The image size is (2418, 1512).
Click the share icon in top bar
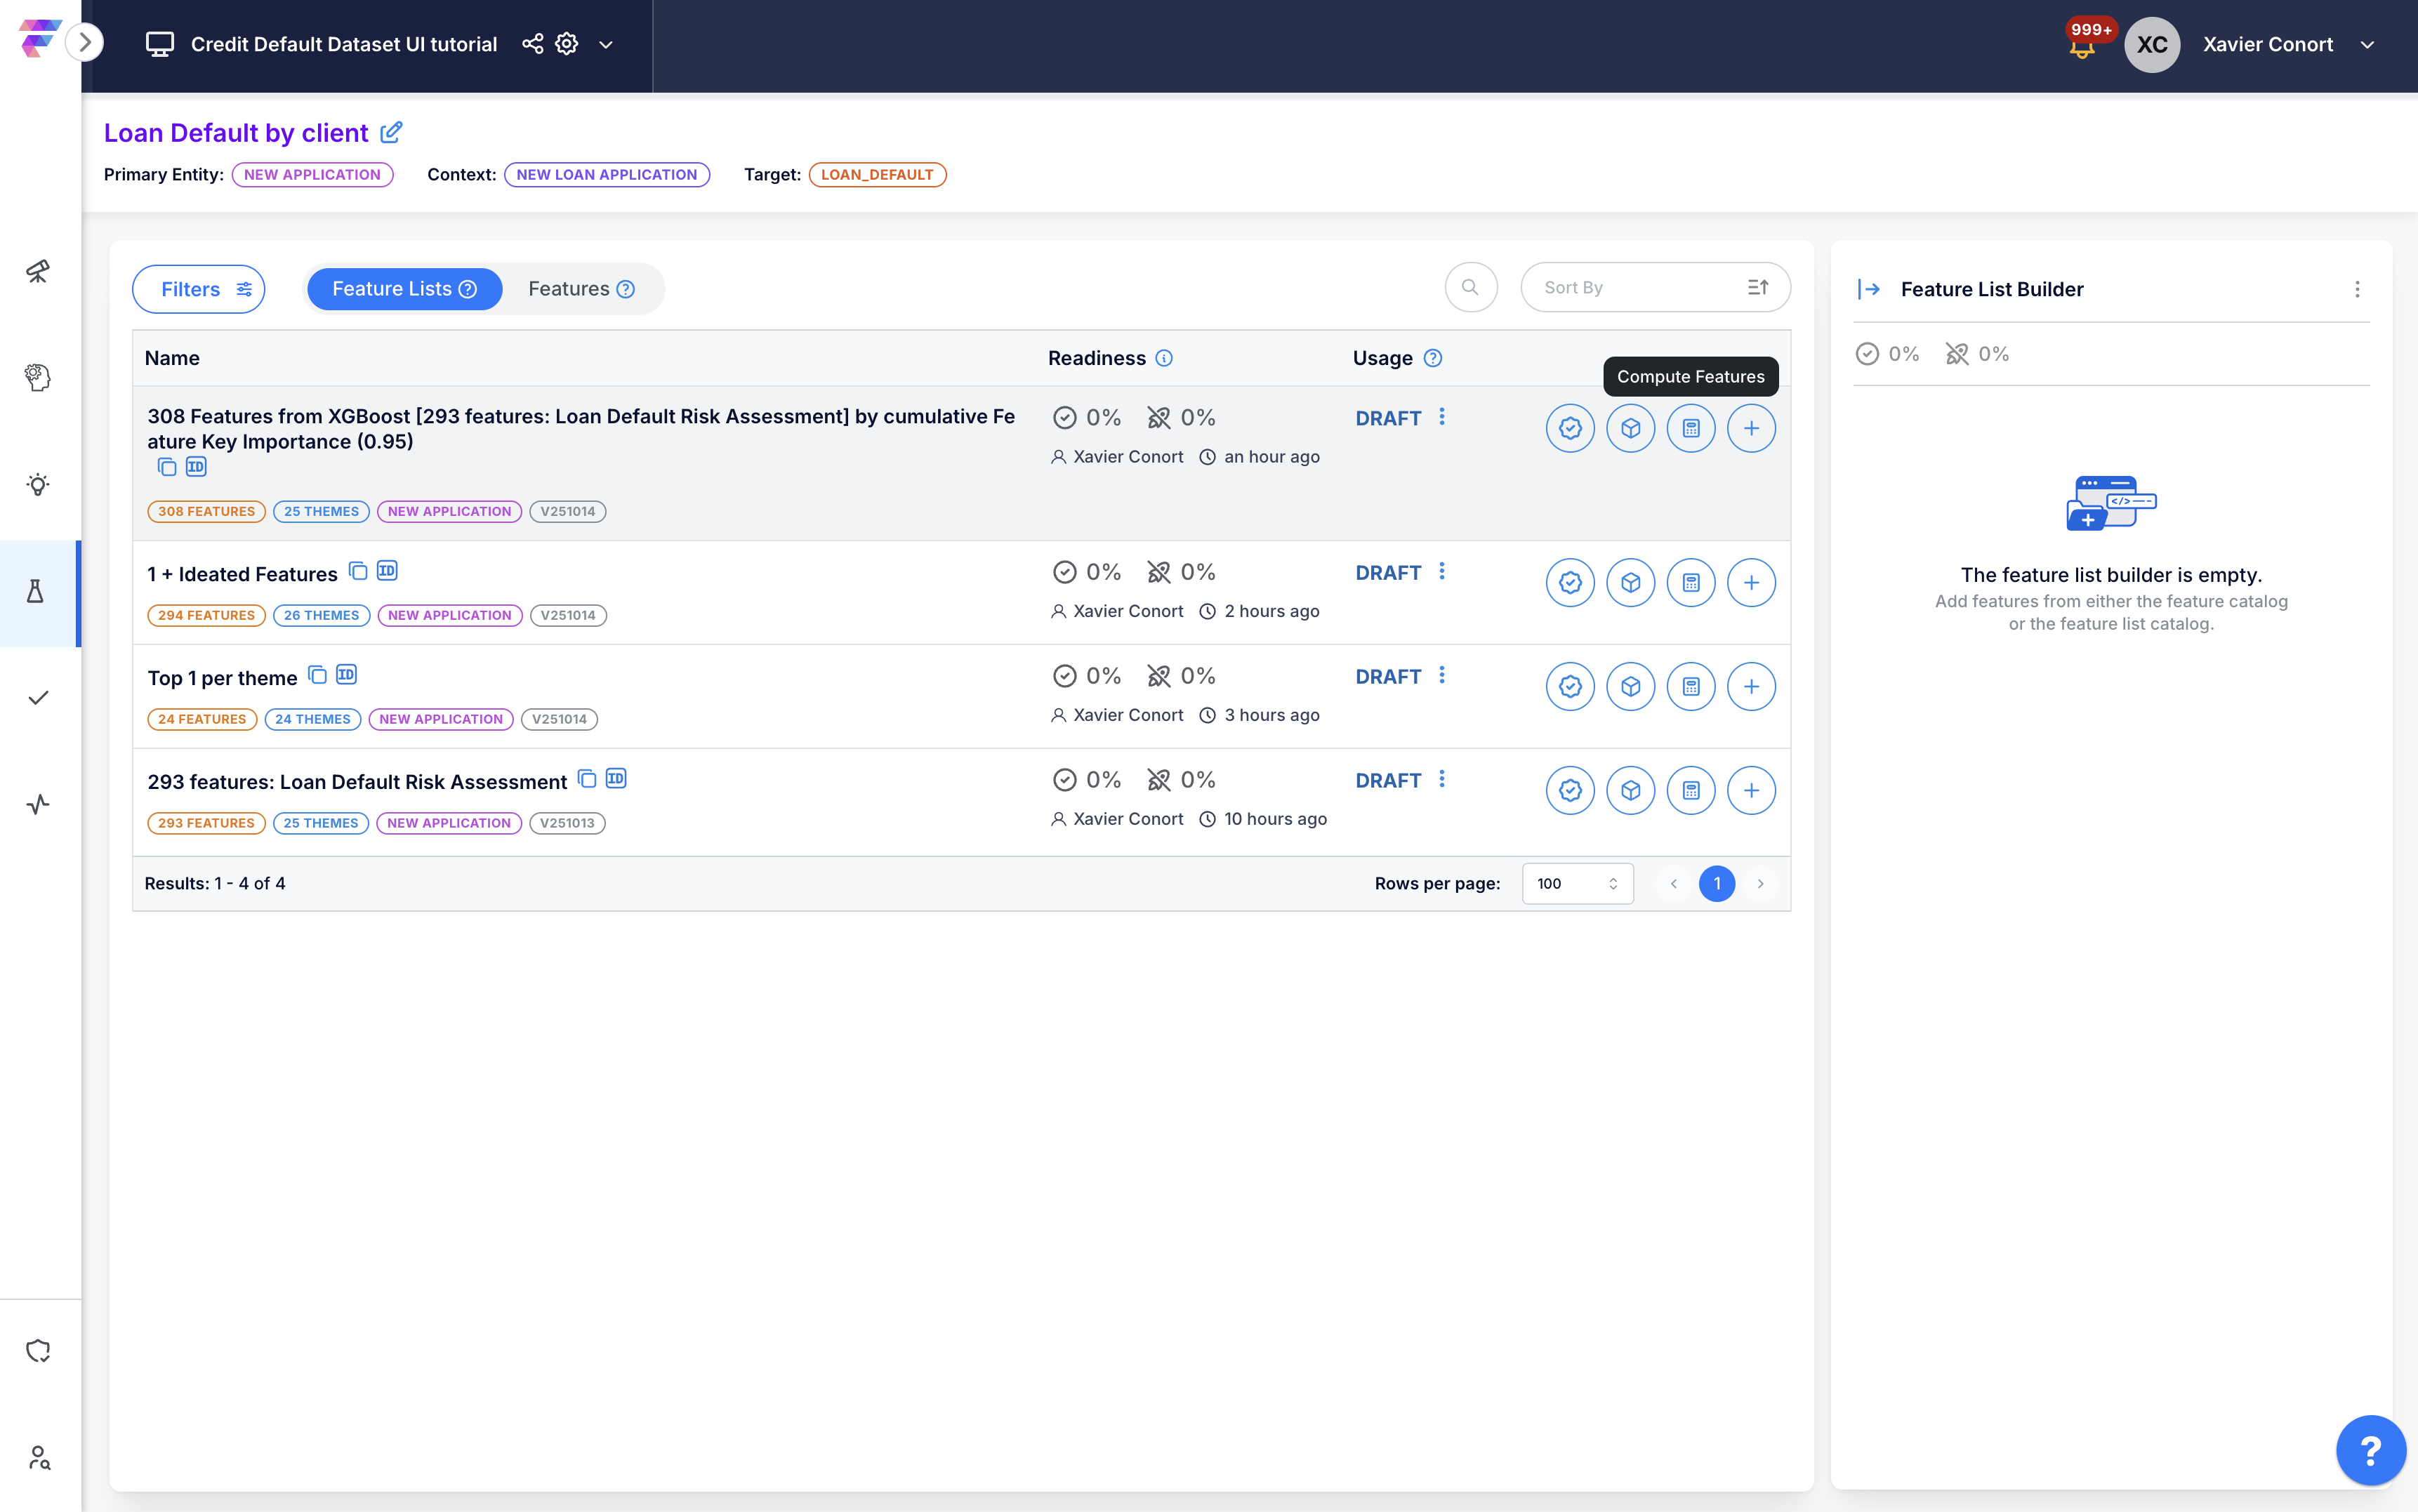(x=533, y=44)
